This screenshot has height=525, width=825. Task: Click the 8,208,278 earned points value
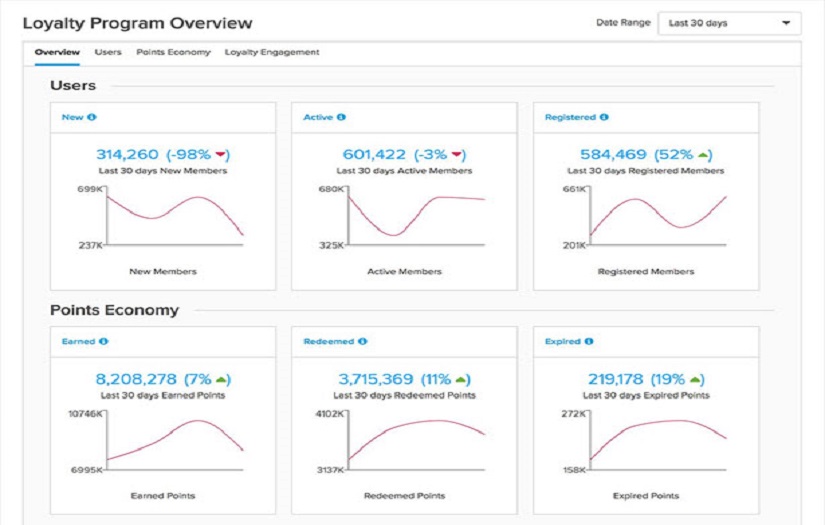click(x=136, y=379)
